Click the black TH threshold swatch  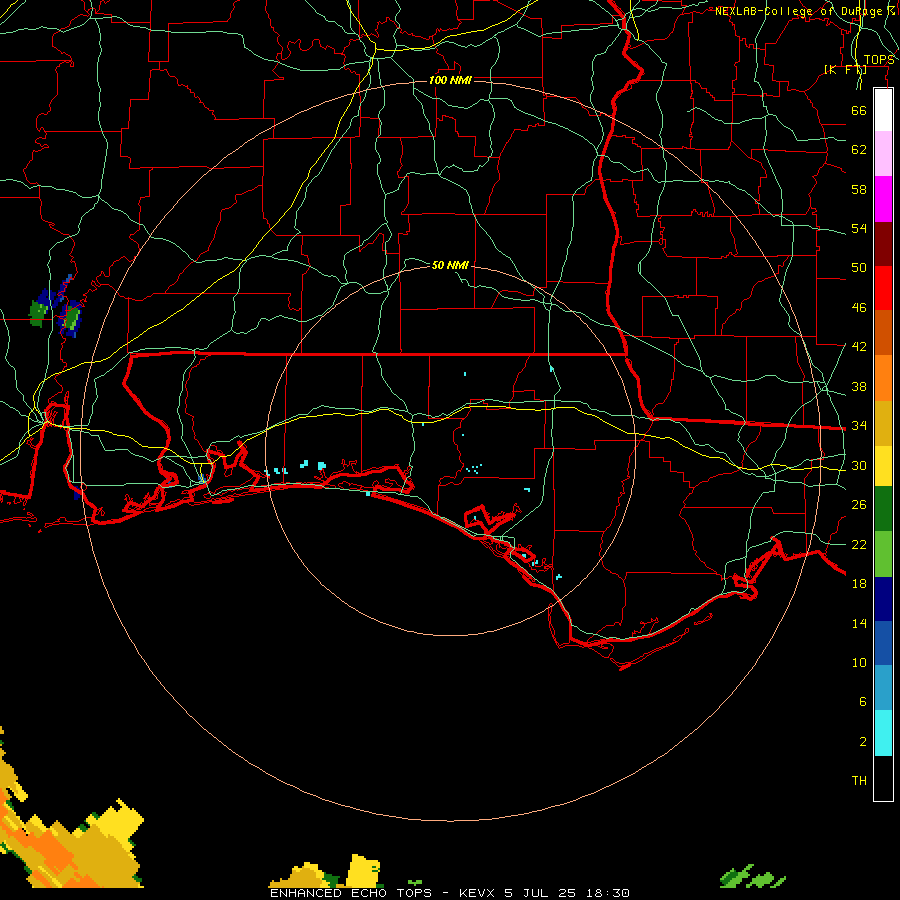pos(883,778)
